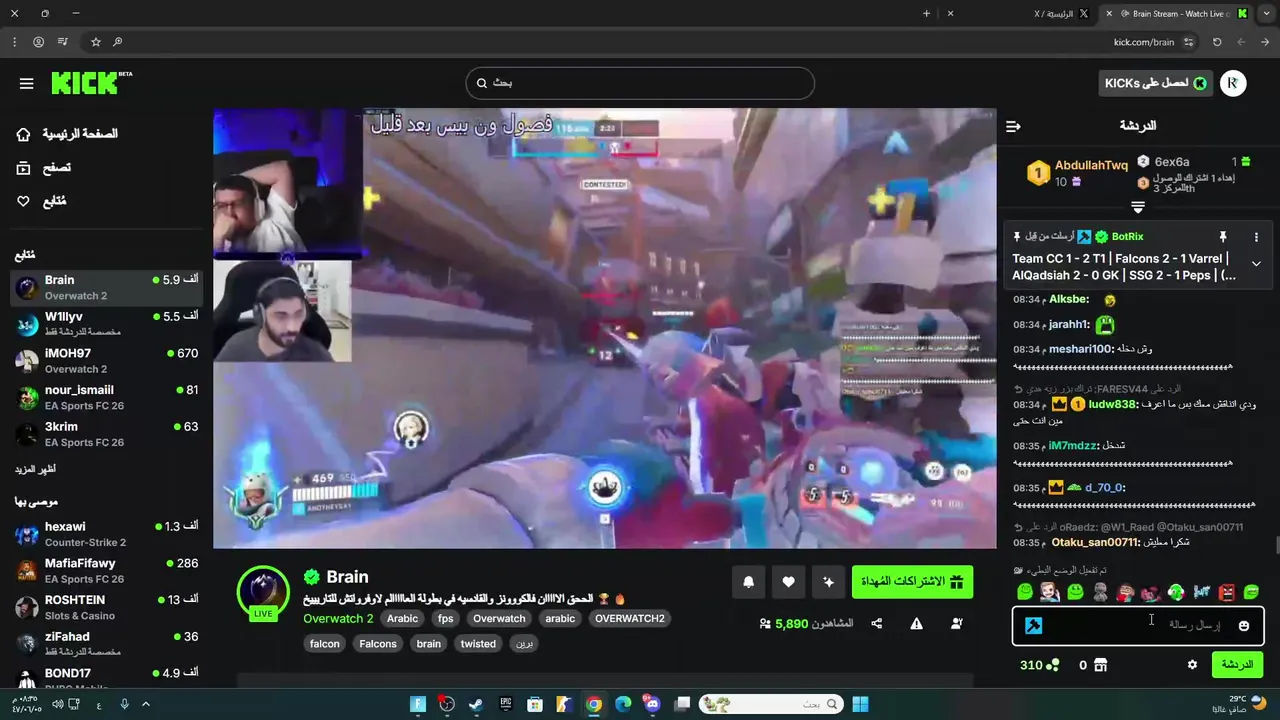Viewport: 1280px width, 720px height.
Task: Open the Kick shop icon
Action: (x=1100, y=665)
